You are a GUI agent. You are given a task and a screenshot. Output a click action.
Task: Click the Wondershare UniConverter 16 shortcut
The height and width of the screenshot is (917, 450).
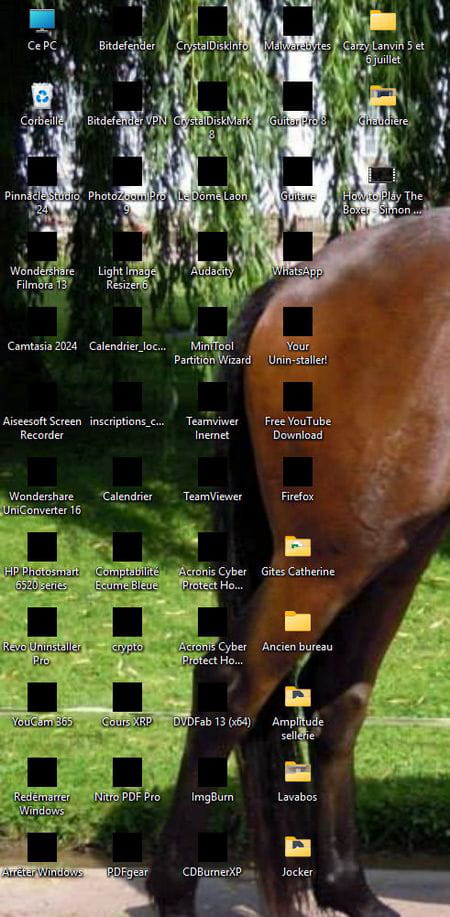(x=42, y=472)
